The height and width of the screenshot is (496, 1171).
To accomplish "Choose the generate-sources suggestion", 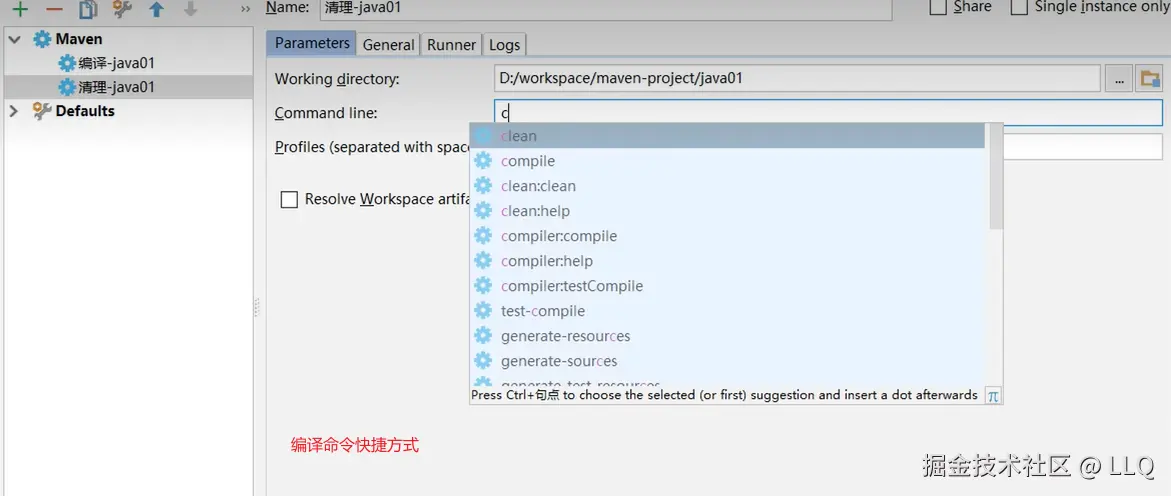I will pos(727,361).
